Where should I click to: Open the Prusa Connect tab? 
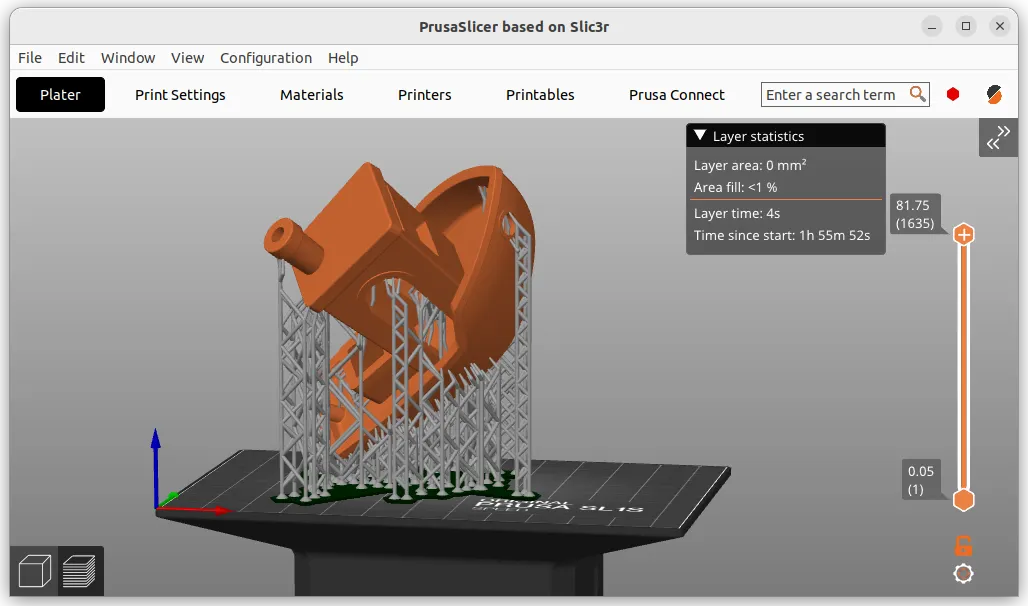point(676,95)
